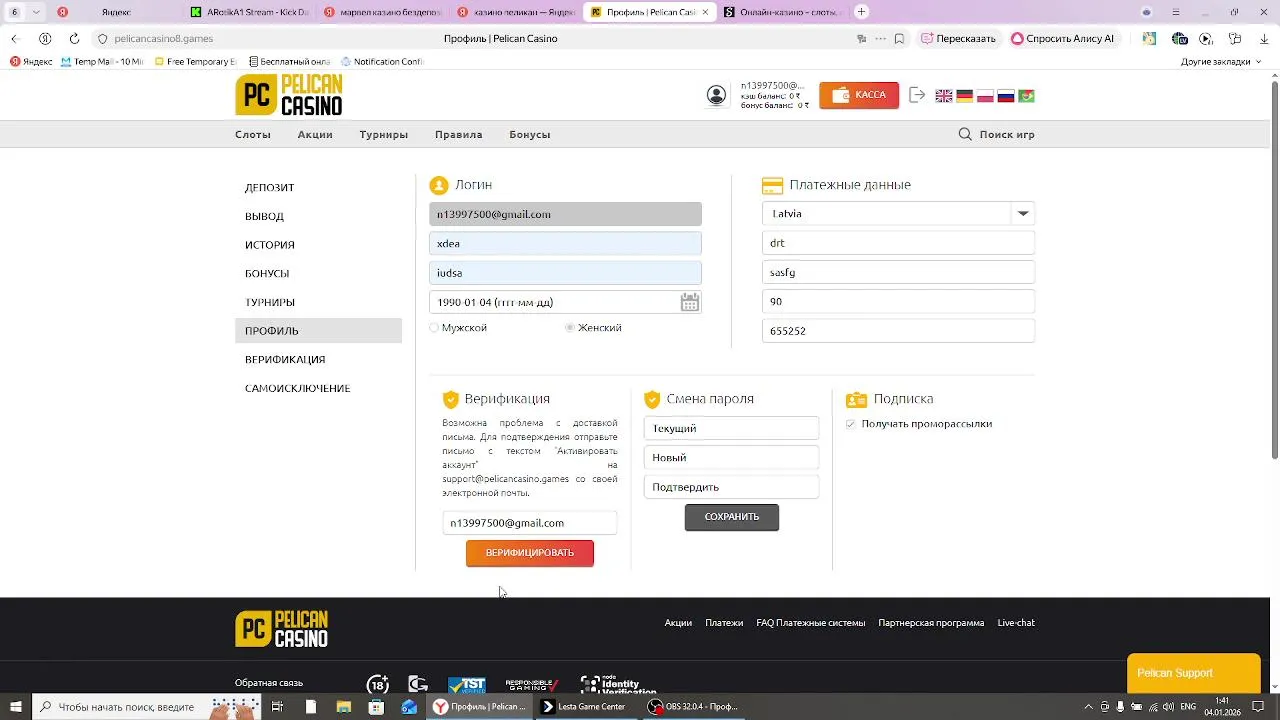Screen dimensions: 1280x720
Task: Click the Pelican Casino footer logo
Action: (282, 629)
